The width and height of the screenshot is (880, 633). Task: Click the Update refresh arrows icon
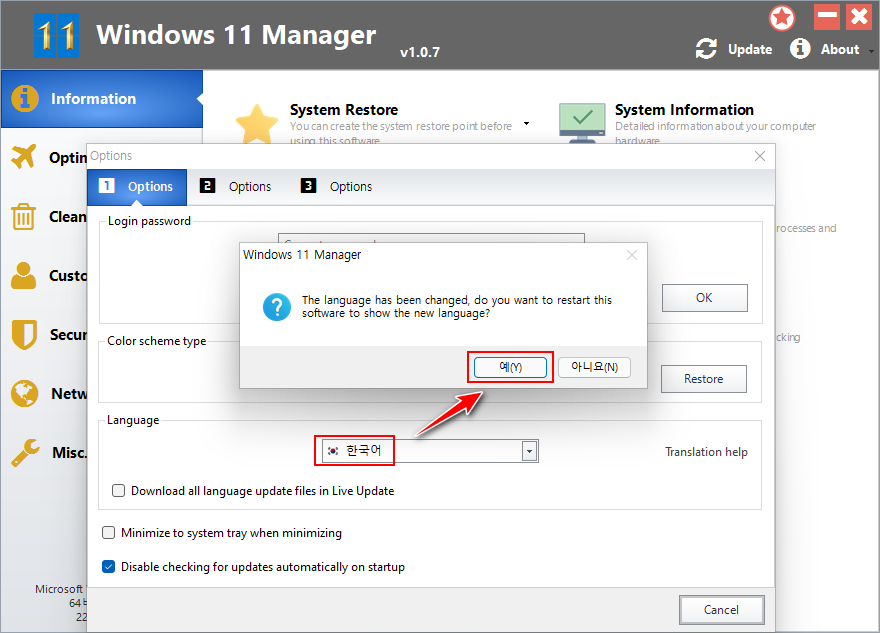(x=706, y=49)
